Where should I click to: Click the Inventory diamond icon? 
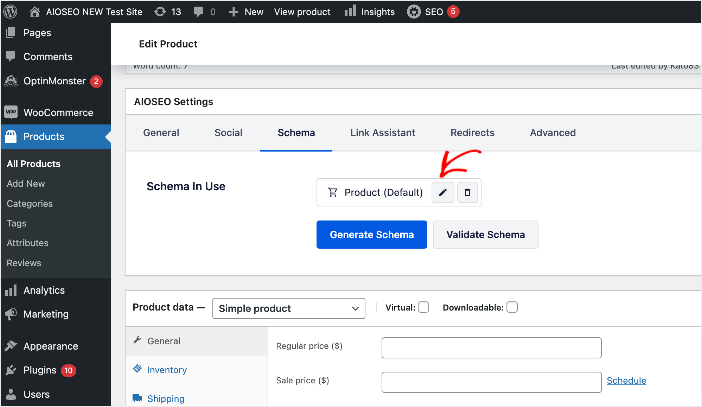tap(137, 368)
